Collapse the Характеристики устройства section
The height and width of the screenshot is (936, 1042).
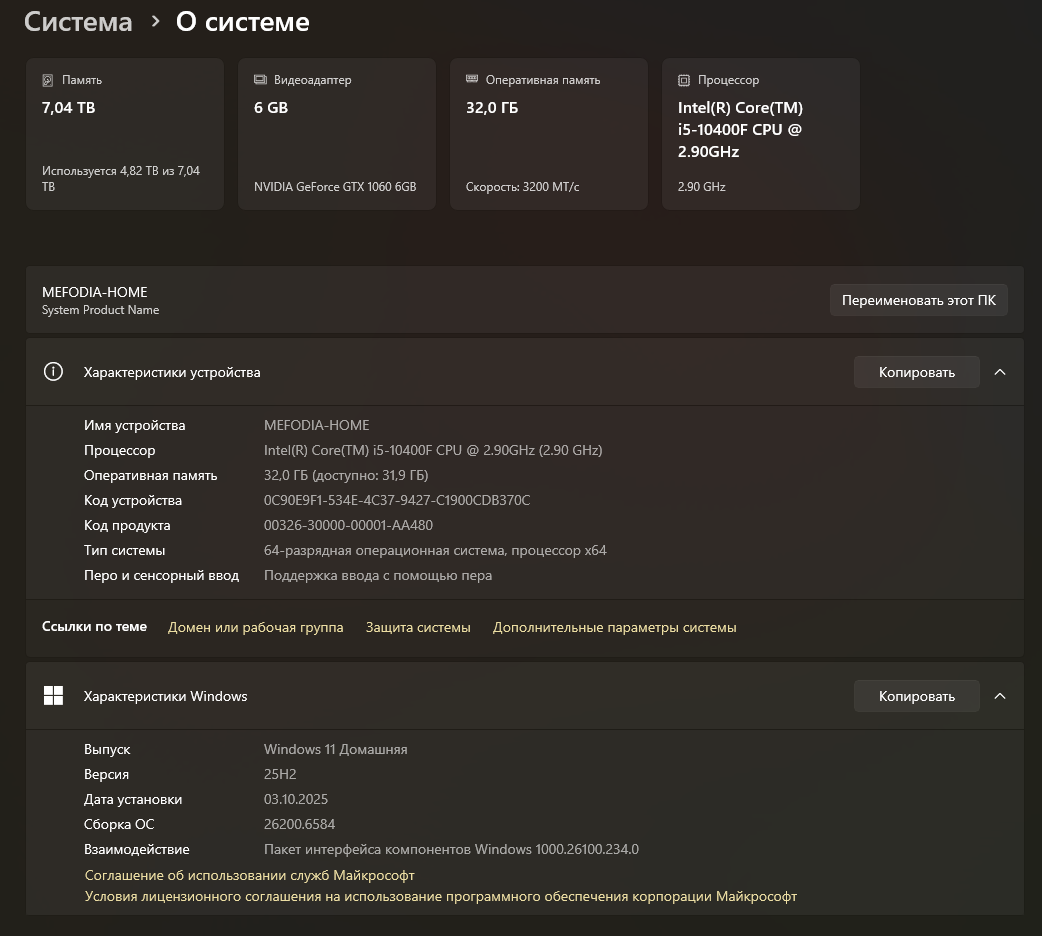click(1000, 372)
